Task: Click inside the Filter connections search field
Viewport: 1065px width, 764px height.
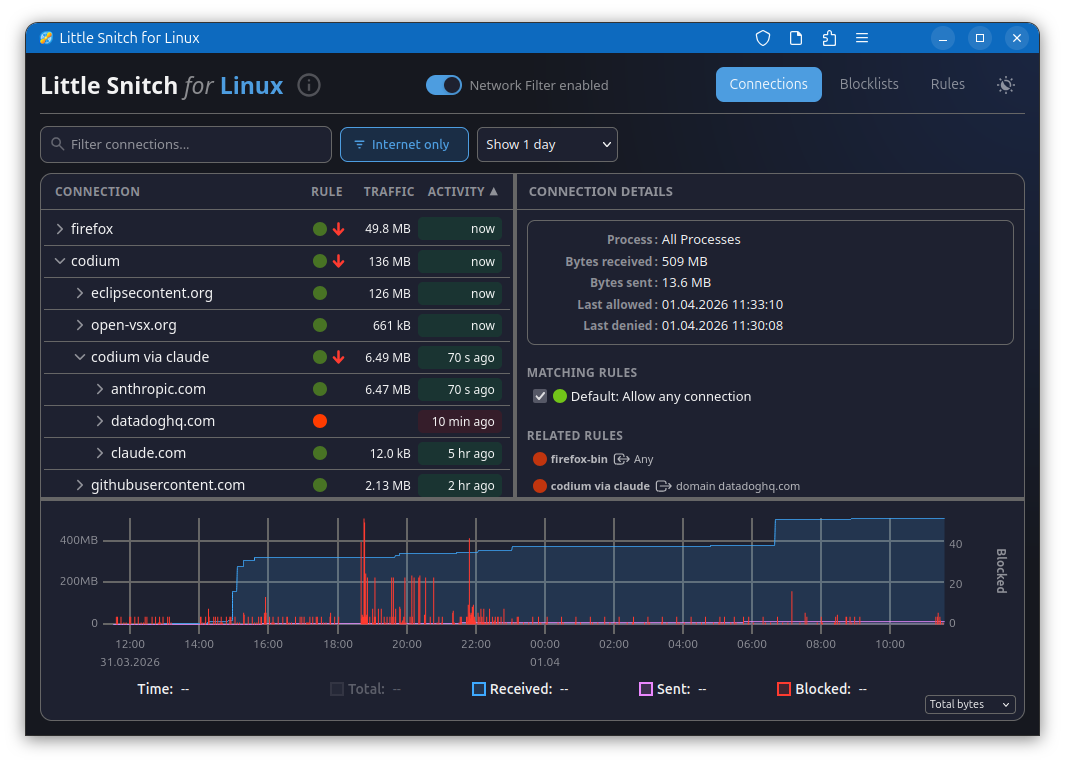Action: click(x=185, y=144)
